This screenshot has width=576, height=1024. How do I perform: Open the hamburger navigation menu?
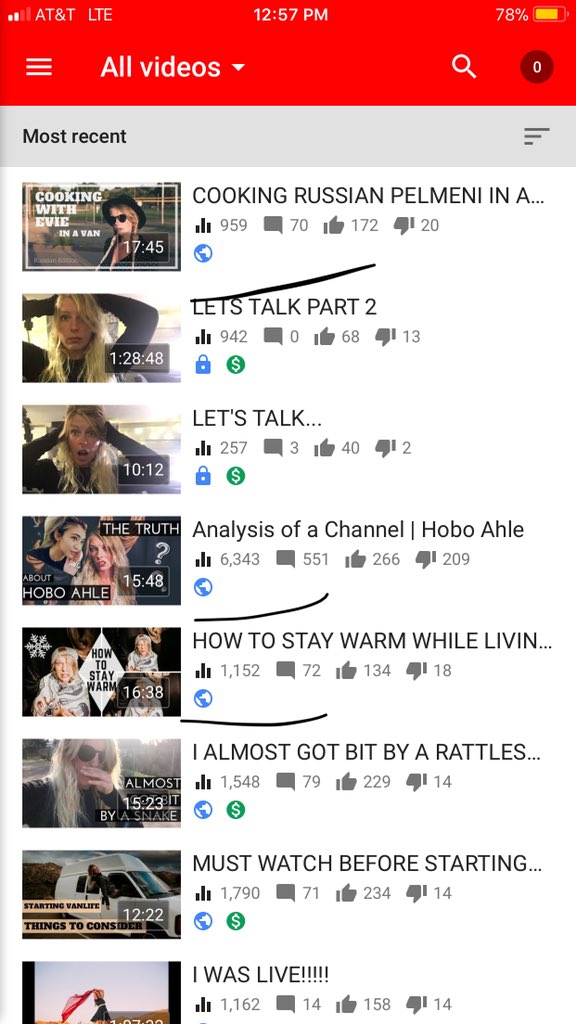click(39, 67)
